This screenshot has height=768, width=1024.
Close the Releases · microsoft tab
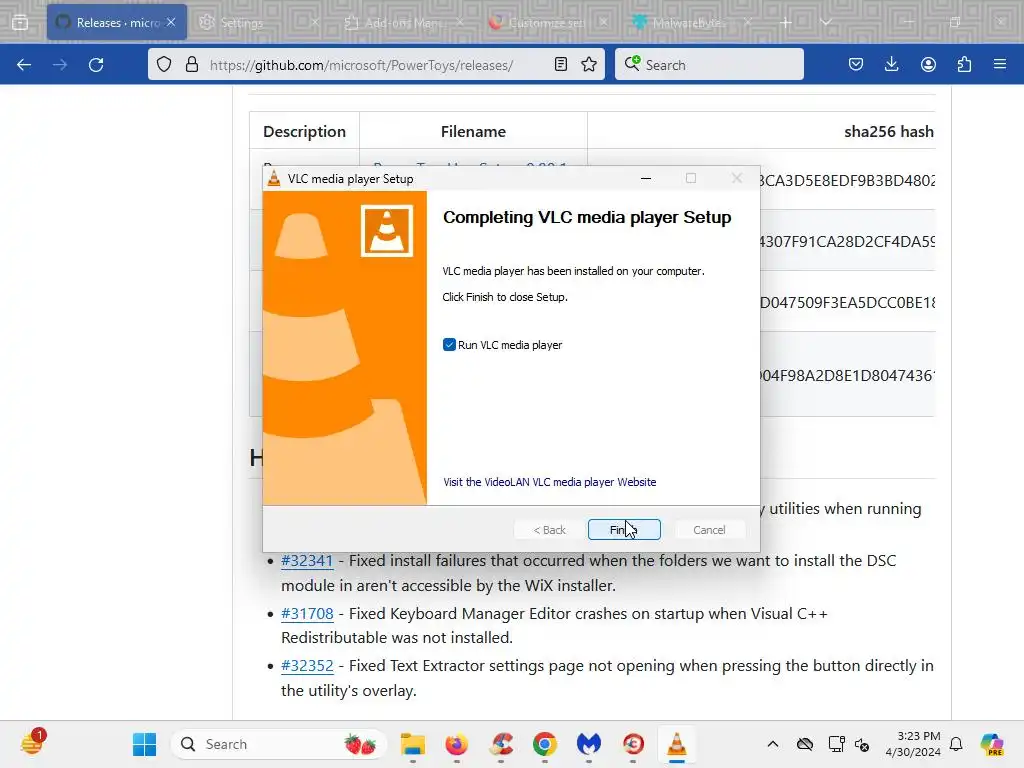point(171,22)
